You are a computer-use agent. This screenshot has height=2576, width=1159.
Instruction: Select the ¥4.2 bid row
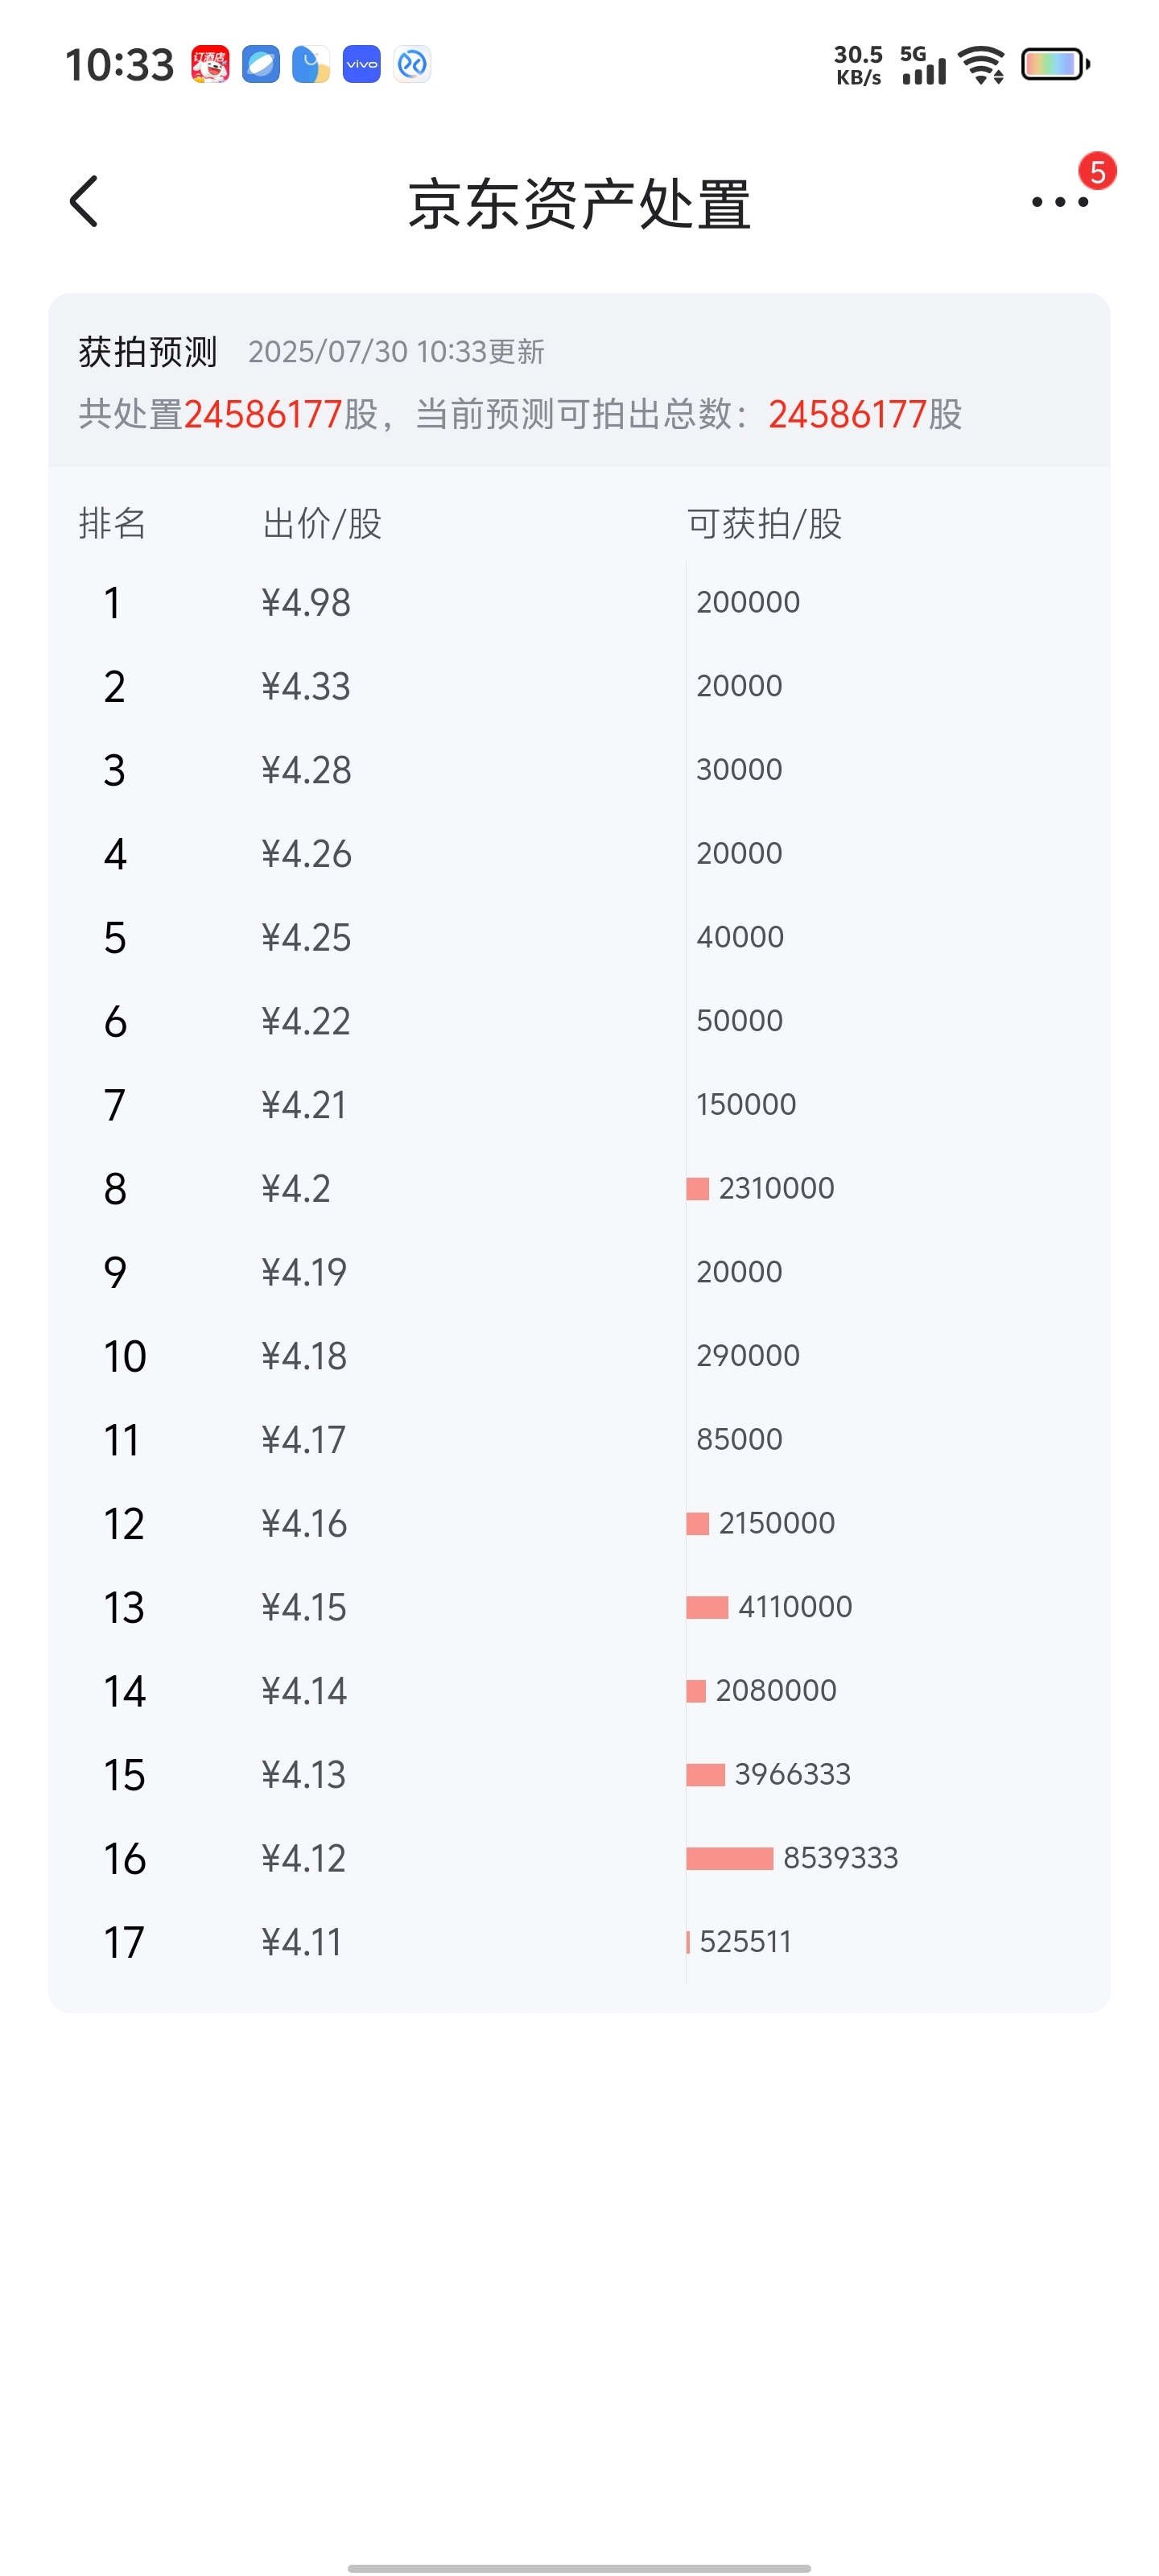tap(579, 1189)
